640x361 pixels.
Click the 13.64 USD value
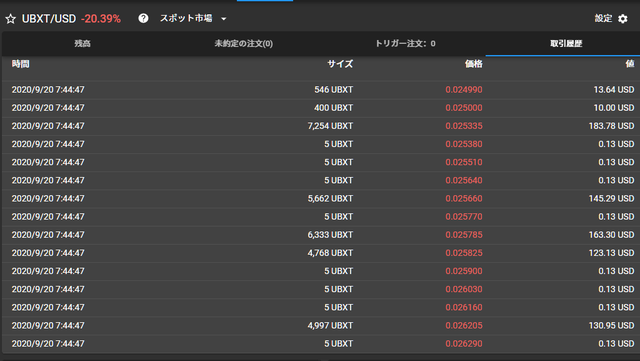click(614, 89)
